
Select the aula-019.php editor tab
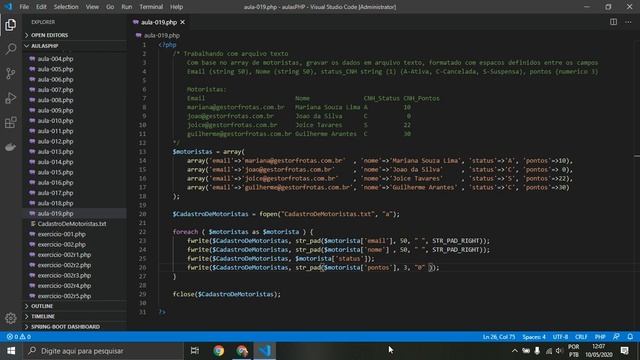[x=158, y=22]
